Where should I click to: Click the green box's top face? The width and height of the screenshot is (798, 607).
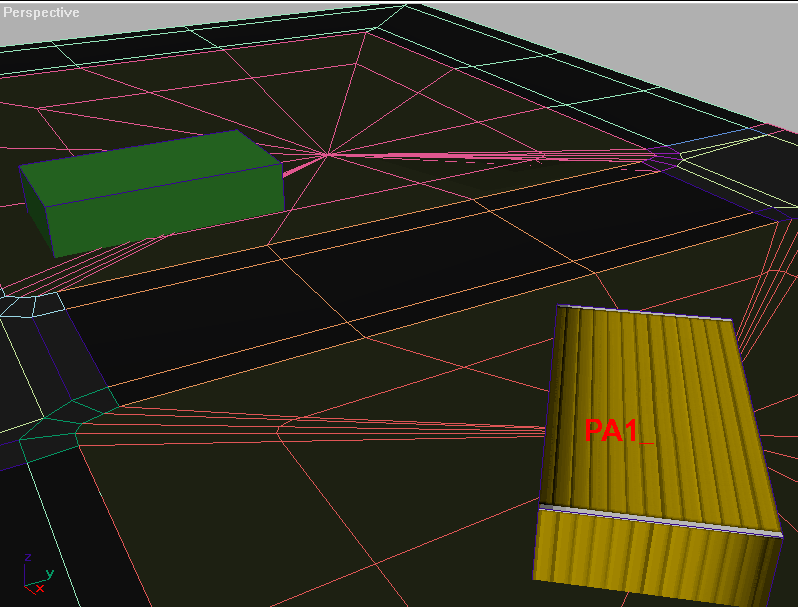pyautogui.click(x=150, y=165)
